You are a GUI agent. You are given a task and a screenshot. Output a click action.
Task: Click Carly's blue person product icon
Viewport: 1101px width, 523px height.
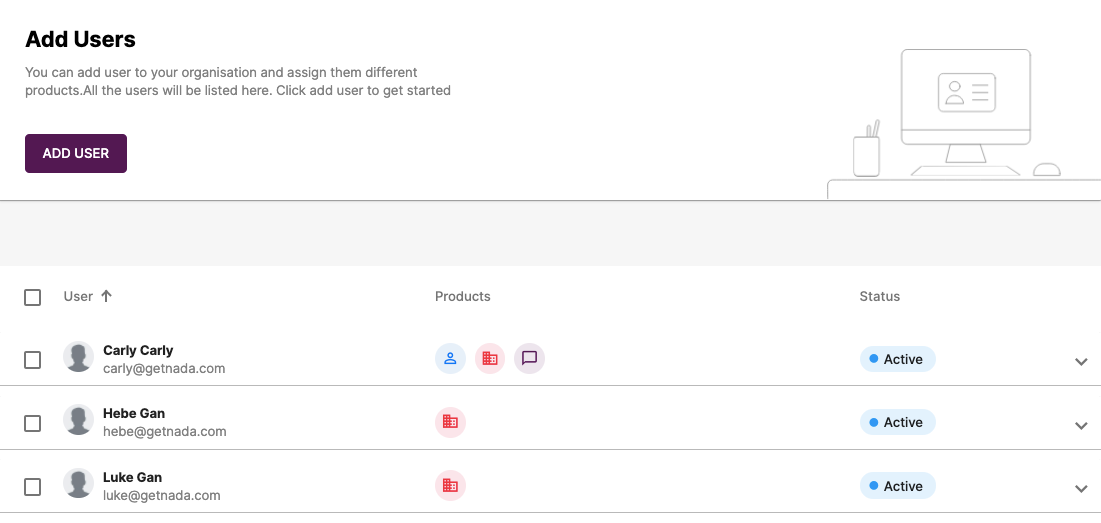click(451, 359)
